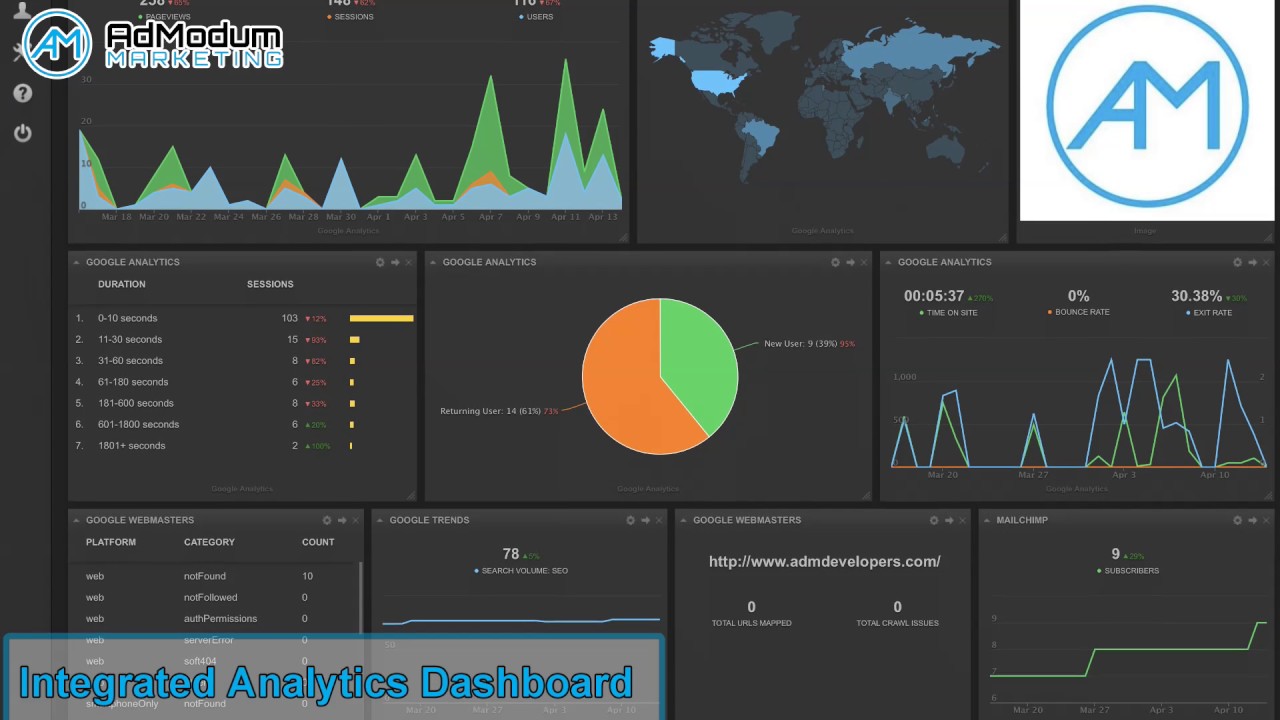
Task: Toggle the Pageviews legend series in top chart
Action: coord(164,17)
